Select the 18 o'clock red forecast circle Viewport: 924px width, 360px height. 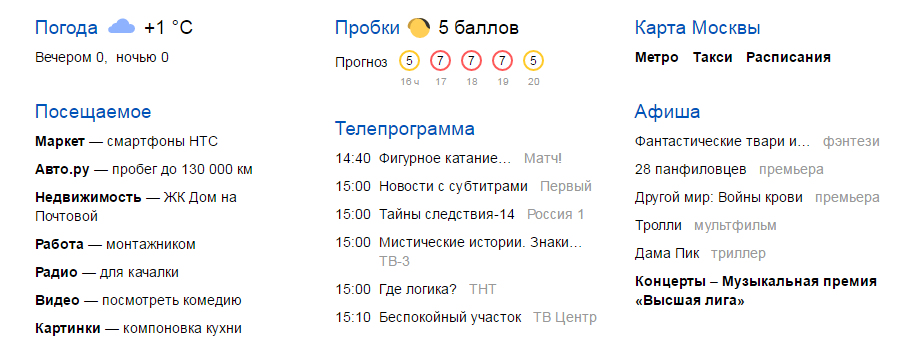point(471,60)
